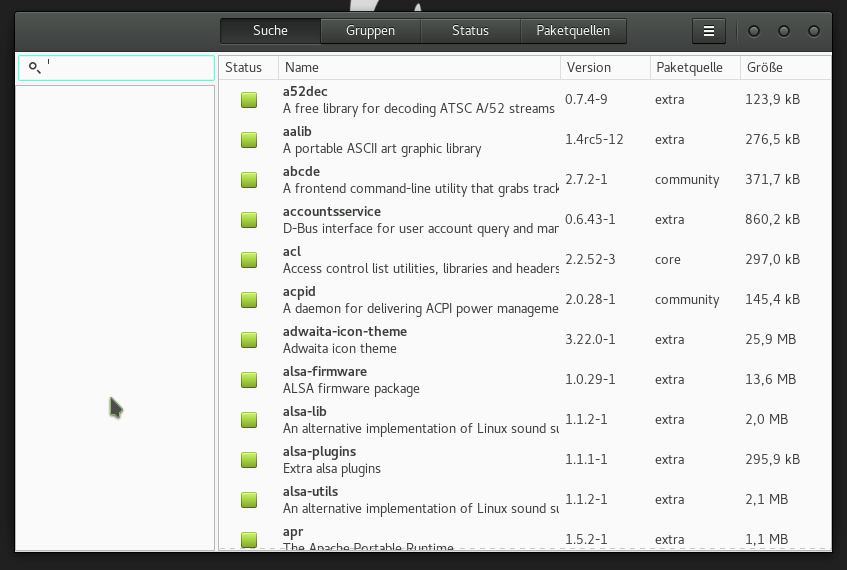This screenshot has height=570, width=847.
Task: Select the Suche tab
Action: [270, 31]
